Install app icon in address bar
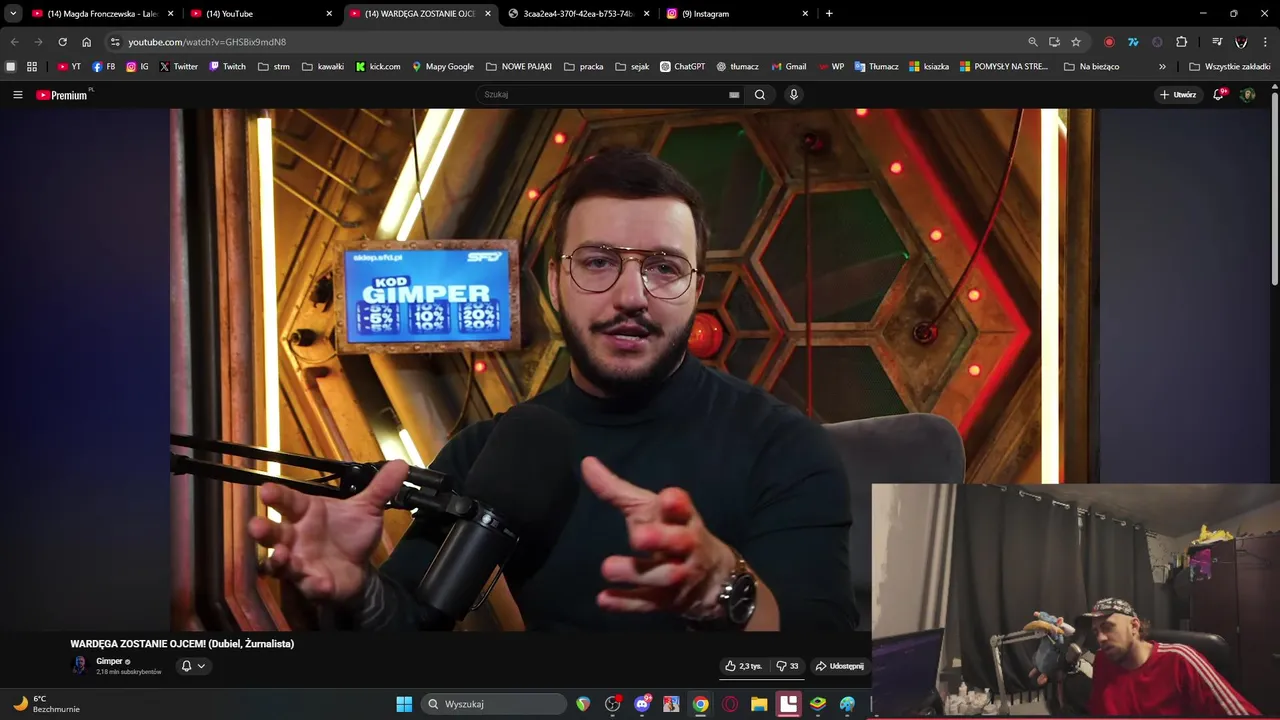This screenshot has width=1280, height=720. pyautogui.click(x=1054, y=42)
